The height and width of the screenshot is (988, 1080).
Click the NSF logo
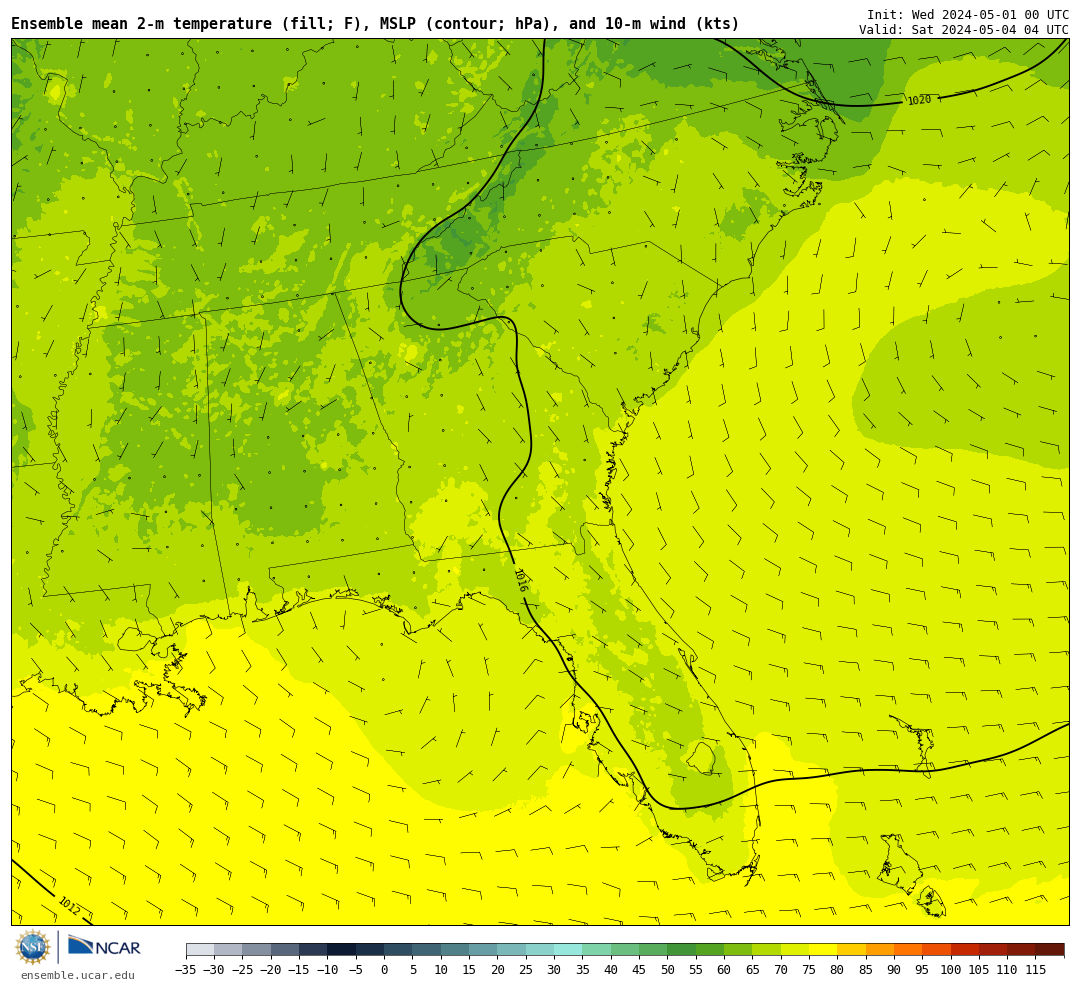coord(33,947)
